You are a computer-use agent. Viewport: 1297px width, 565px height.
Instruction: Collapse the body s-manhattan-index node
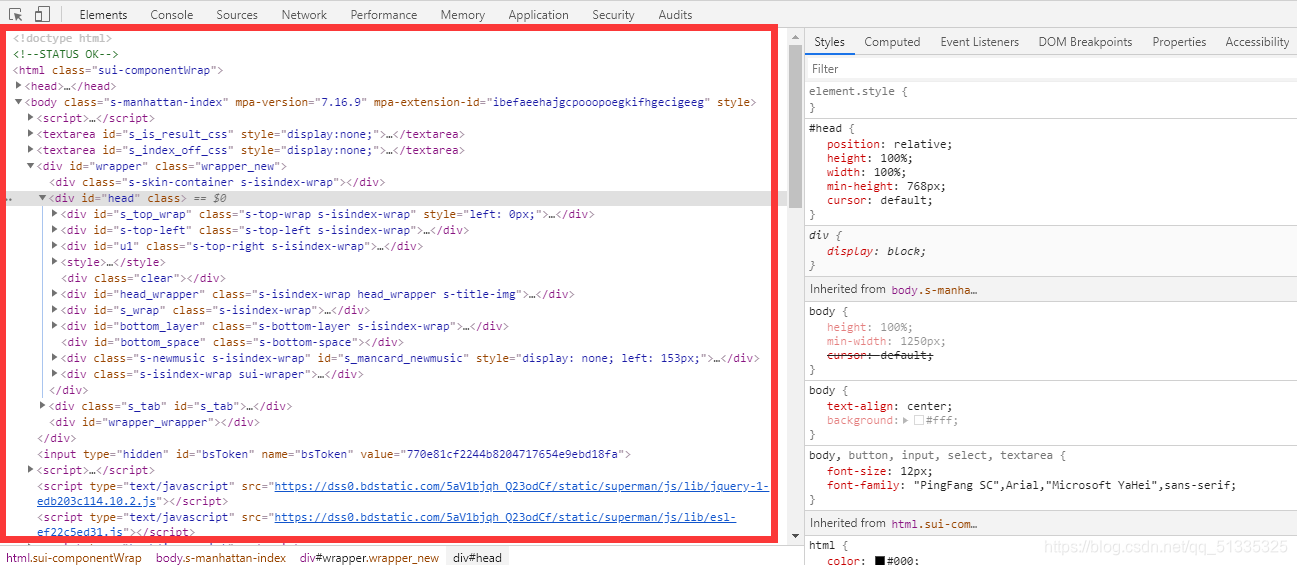[19, 102]
